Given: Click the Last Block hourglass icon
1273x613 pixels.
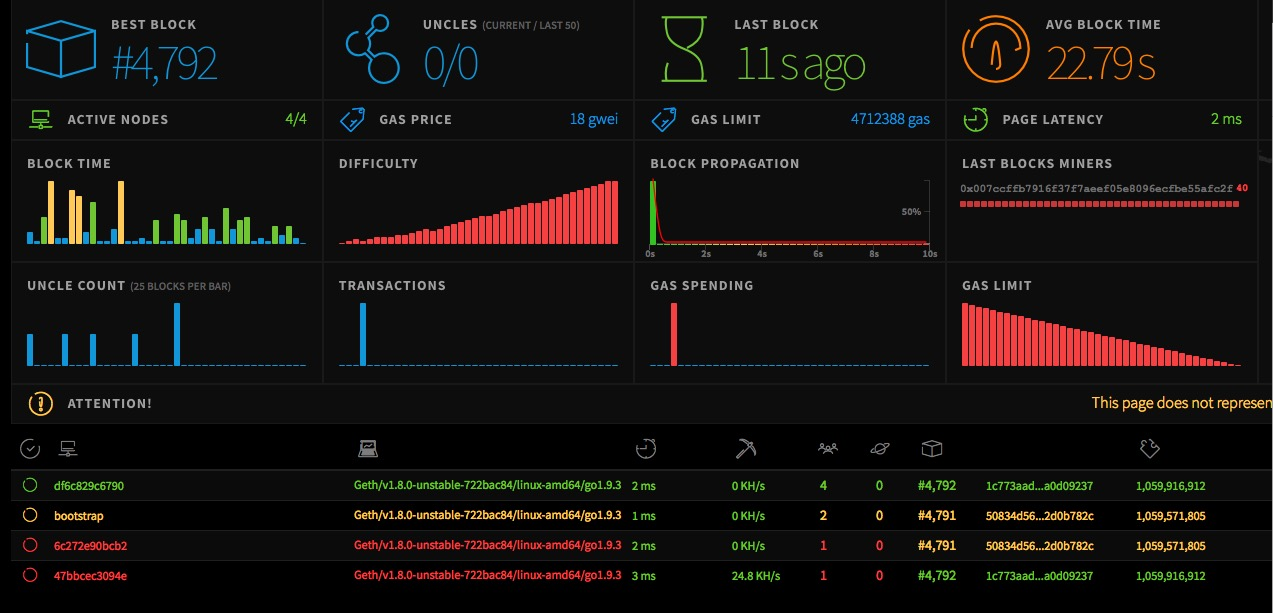Looking at the screenshot, I should click(x=685, y=50).
